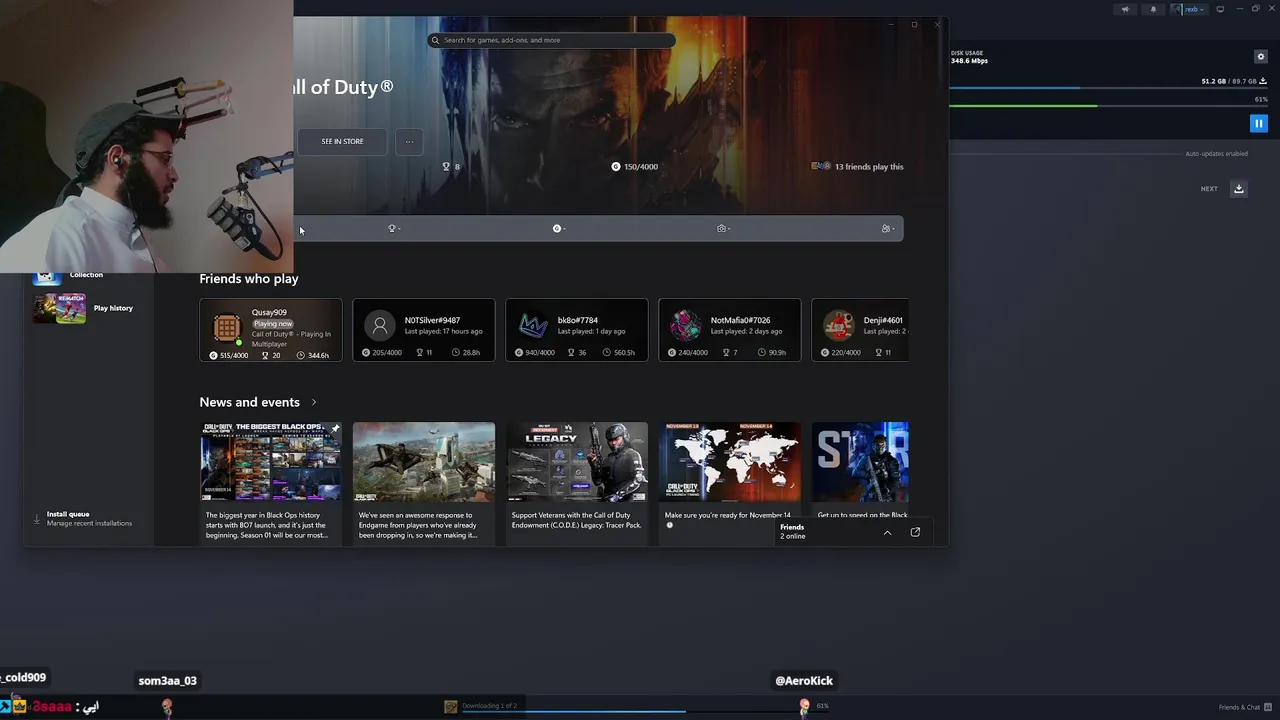
Task: Open the Biggest Black Ops news thumbnail
Action: tap(270, 462)
